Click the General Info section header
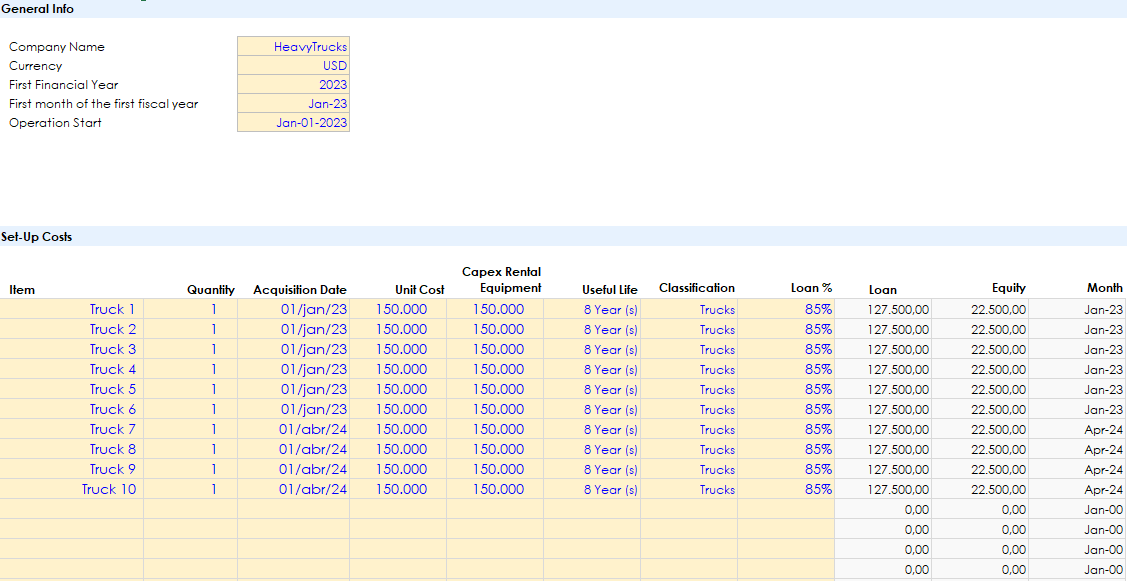This screenshot has height=581, width=1127. [x=37, y=9]
